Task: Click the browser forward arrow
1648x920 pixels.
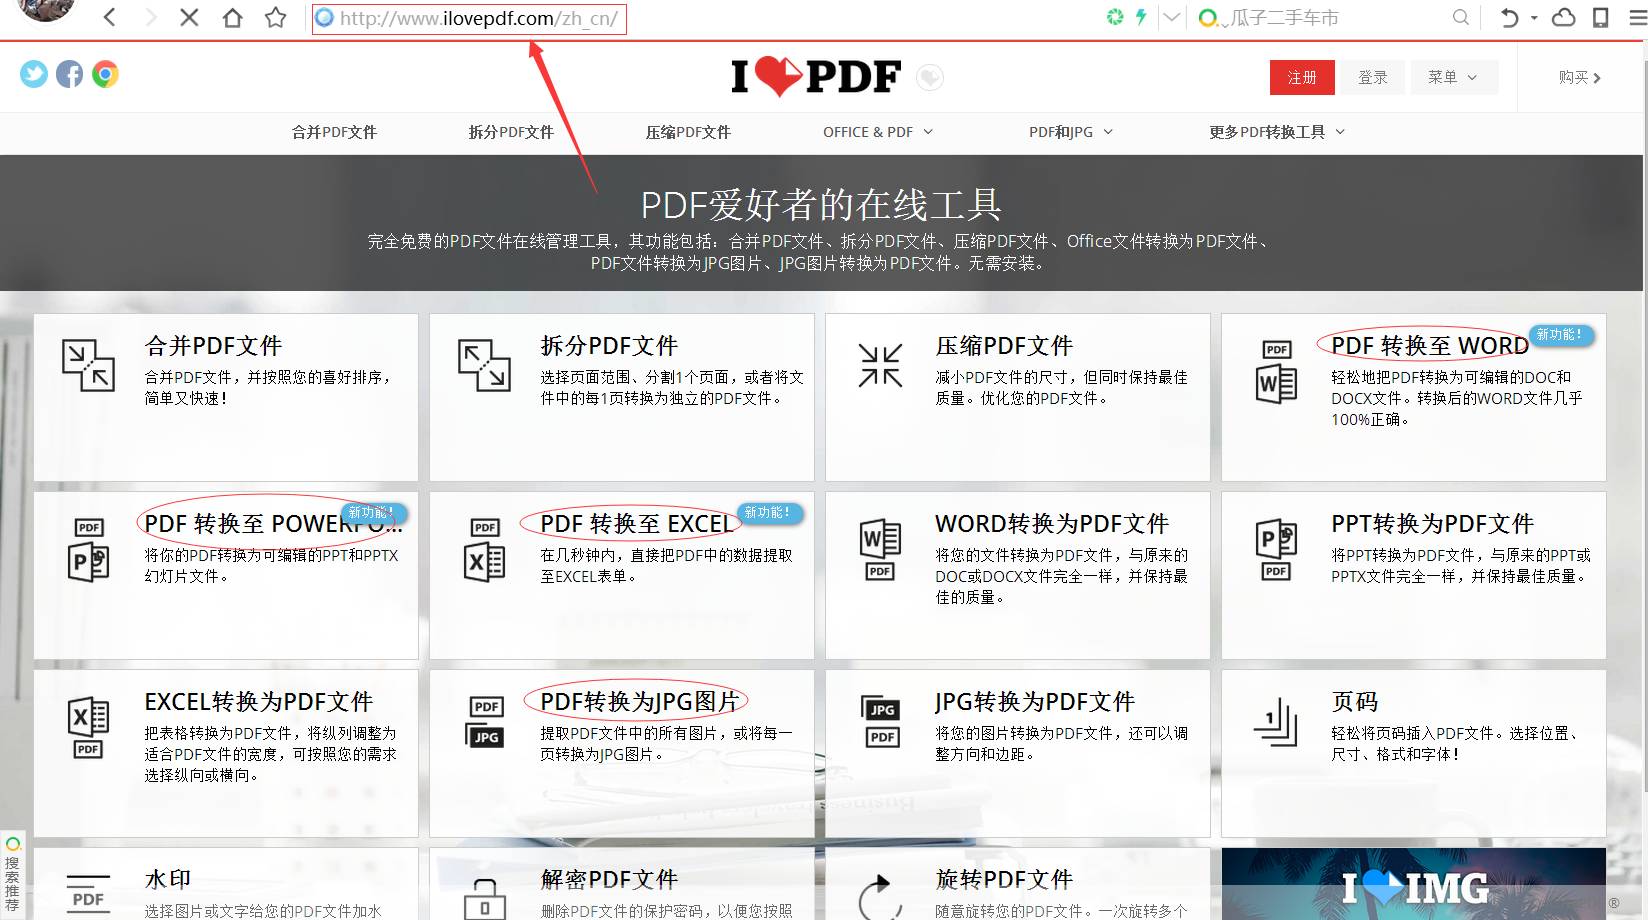Action: coord(151,17)
